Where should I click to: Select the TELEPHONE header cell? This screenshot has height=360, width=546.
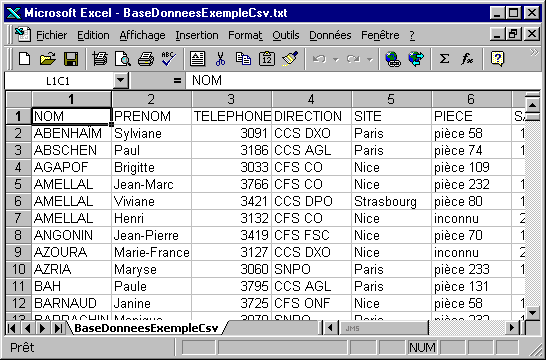coord(231,116)
